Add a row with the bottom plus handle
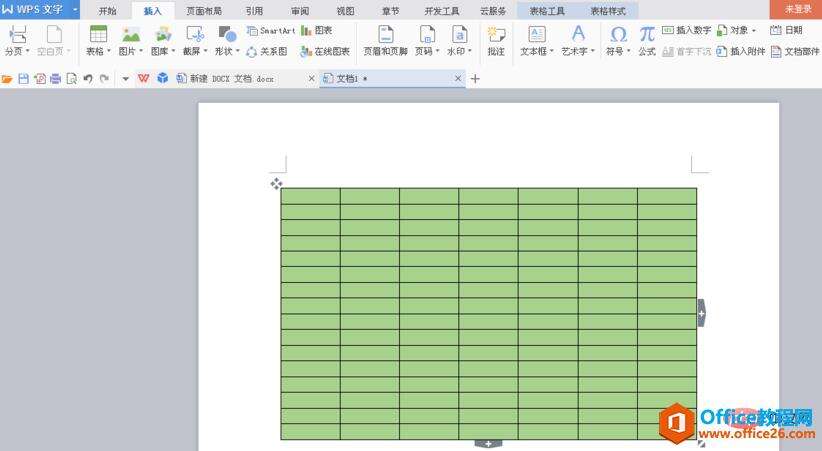 [488, 444]
